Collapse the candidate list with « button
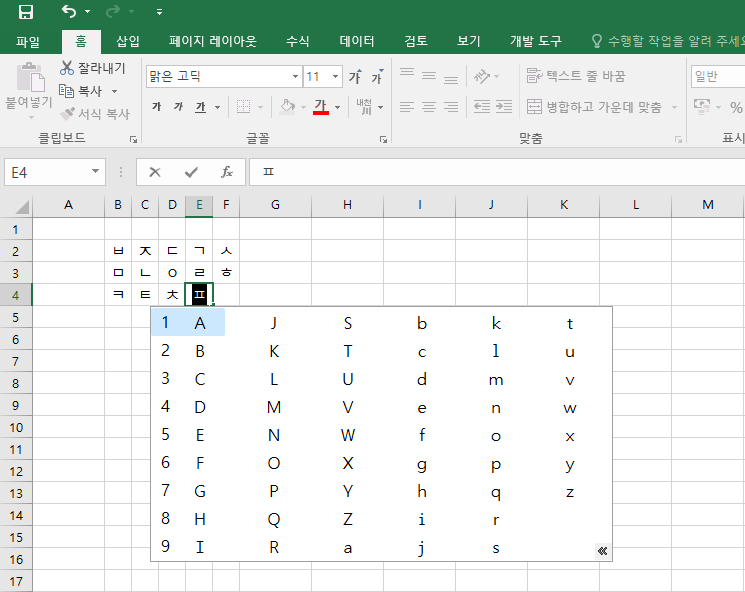This screenshot has height=592, width=745. pyautogui.click(x=602, y=551)
